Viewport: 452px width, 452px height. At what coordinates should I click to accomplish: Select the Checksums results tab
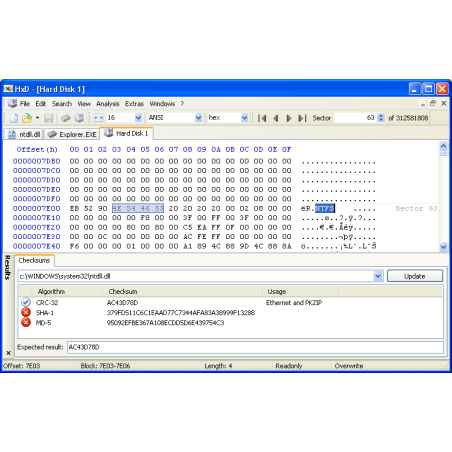[34, 260]
